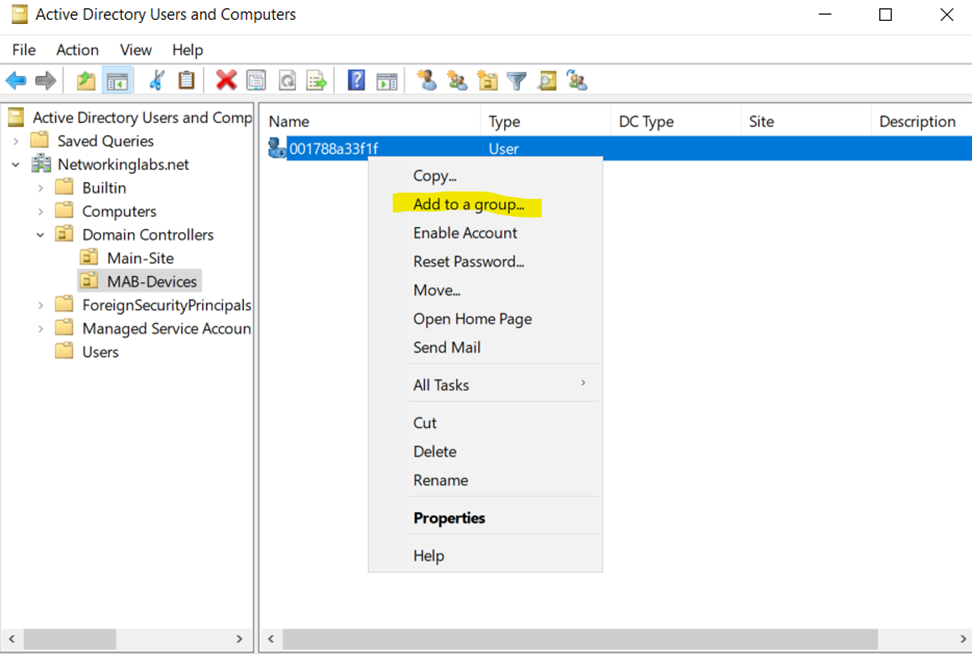Toggle the Show/Hide Console Tree icon

tap(117, 81)
